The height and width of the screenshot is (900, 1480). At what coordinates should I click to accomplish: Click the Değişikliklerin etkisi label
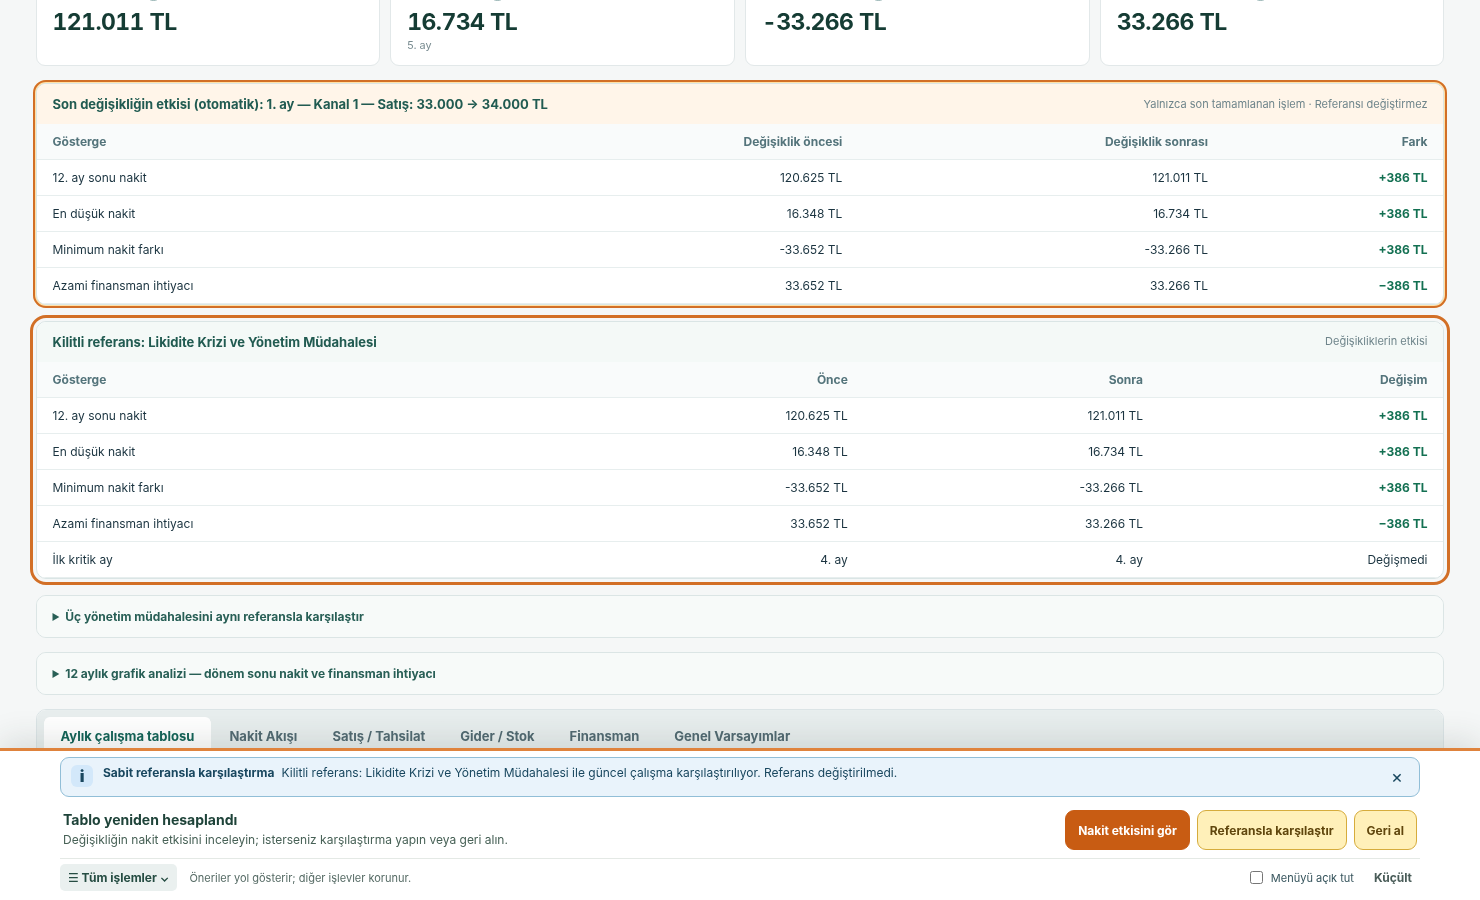coord(1376,341)
